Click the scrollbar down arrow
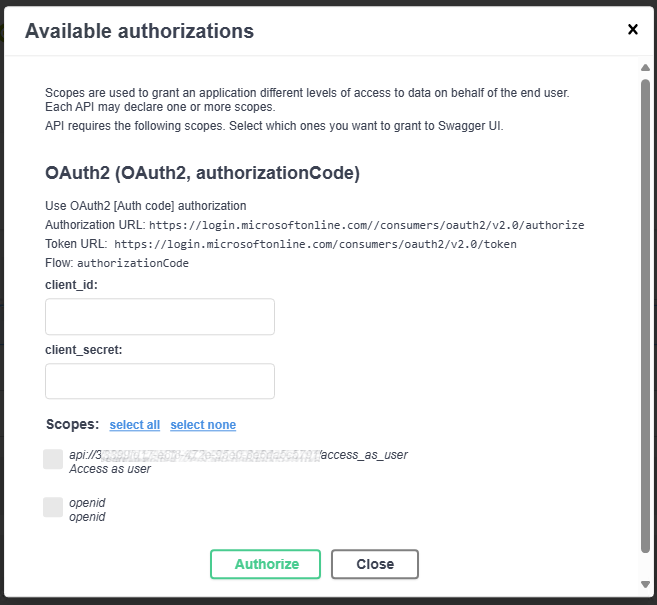The width and height of the screenshot is (657, 605). [x=645, y=584]
